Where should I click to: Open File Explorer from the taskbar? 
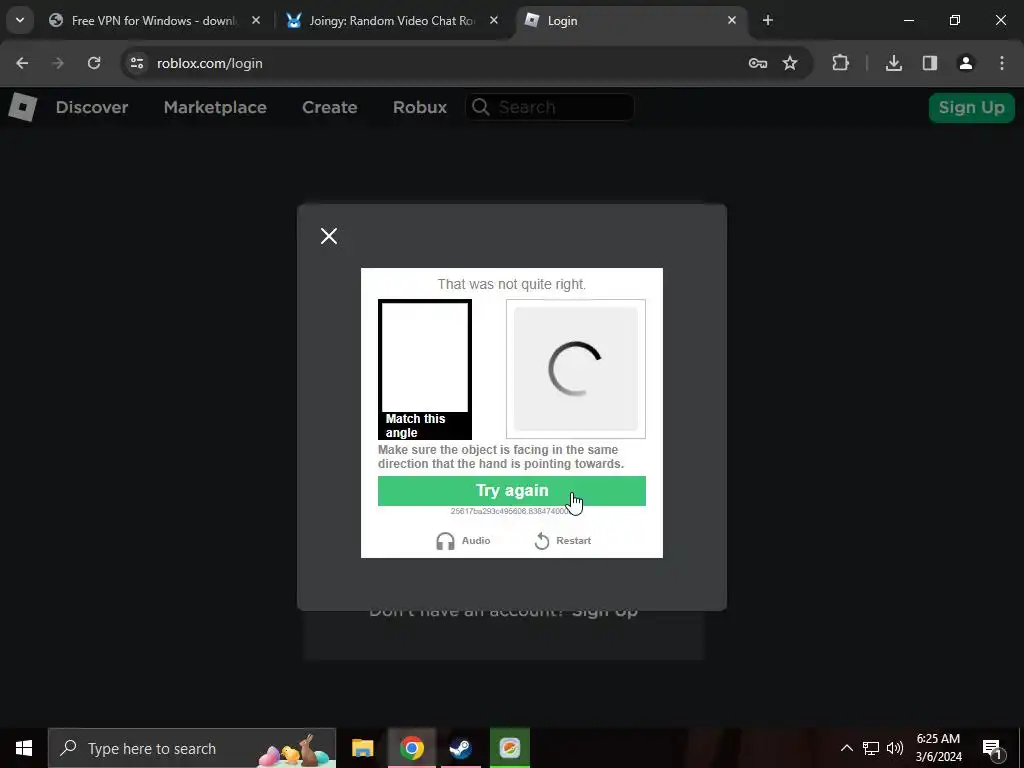coord(362,748)
